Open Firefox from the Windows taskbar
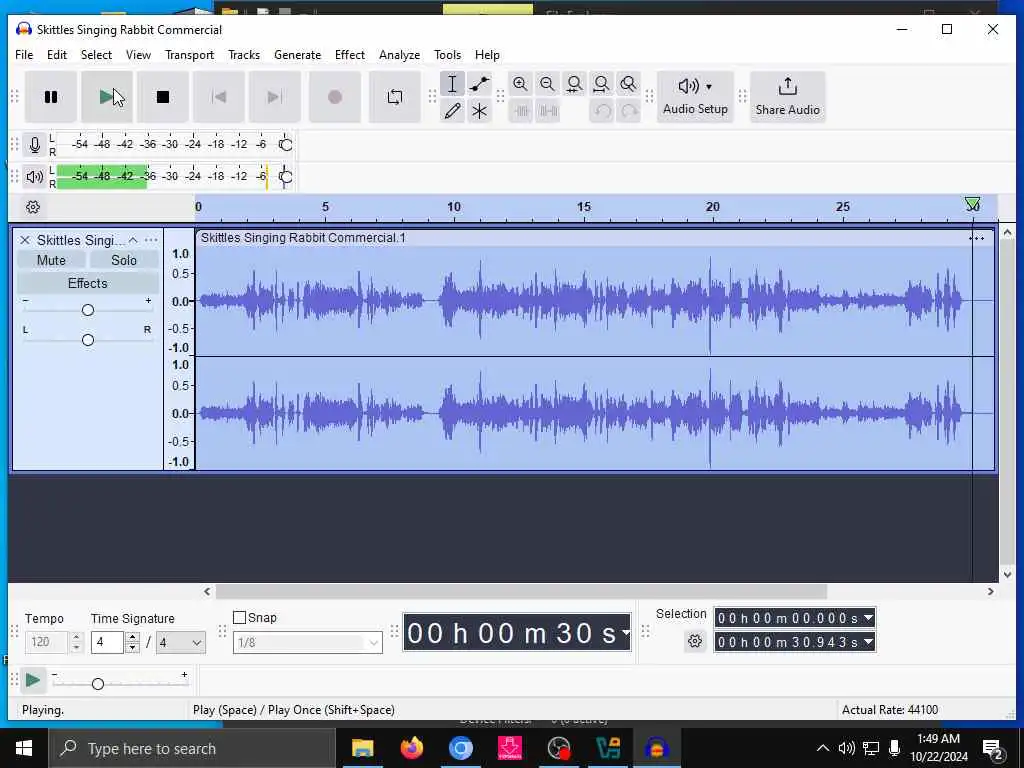 (411, 748)
